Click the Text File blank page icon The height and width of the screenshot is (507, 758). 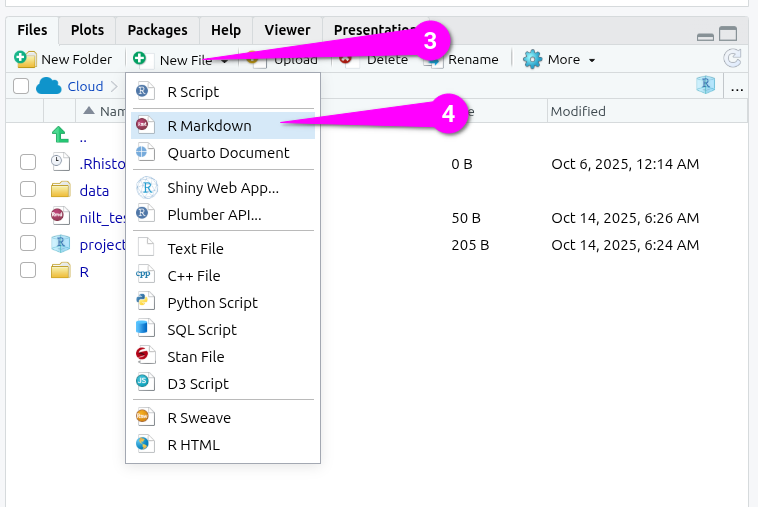coord(146,247)
